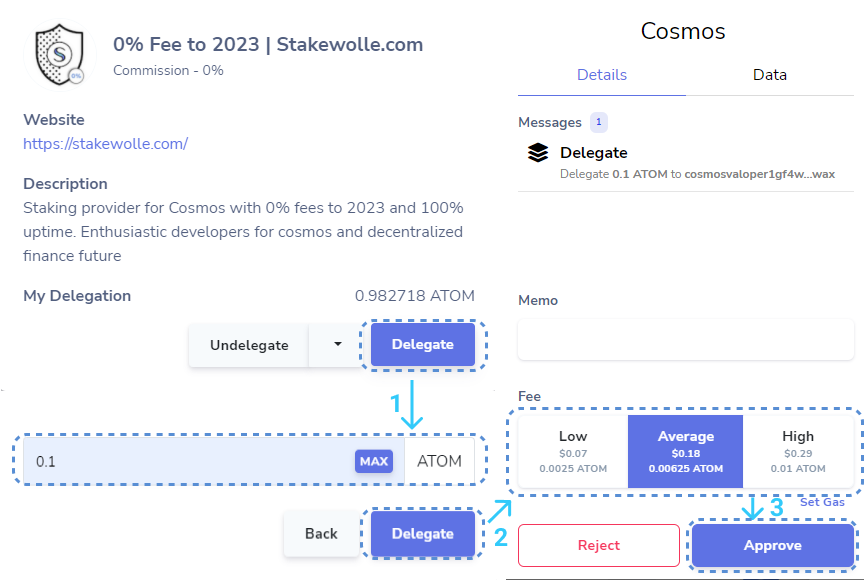This screenshot has width=864, height=580.
Task: Click the messages count badge
Action: pyautogui.click(x=599, y=122)
